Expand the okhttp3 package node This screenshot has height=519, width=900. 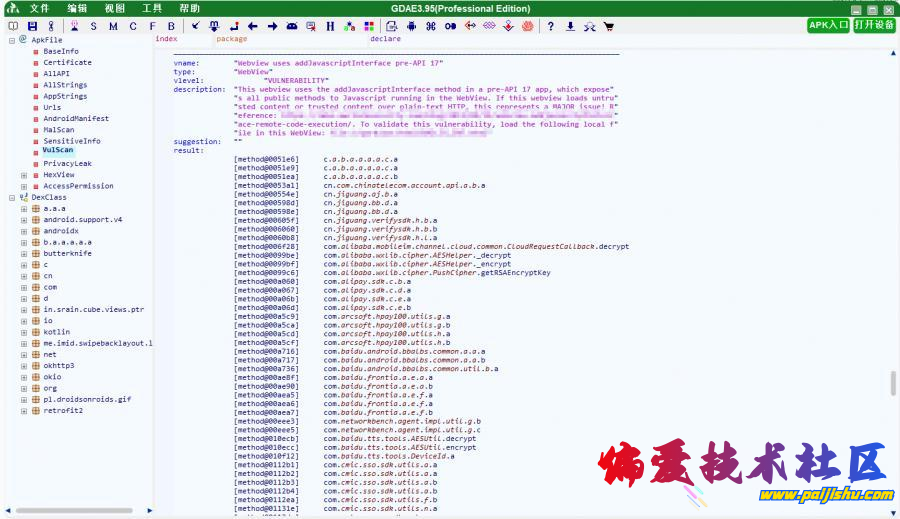pos(24,366)
